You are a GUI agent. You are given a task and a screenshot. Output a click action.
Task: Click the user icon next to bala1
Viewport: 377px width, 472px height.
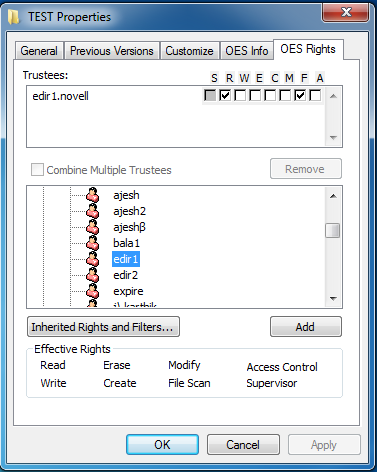(92, 243)
